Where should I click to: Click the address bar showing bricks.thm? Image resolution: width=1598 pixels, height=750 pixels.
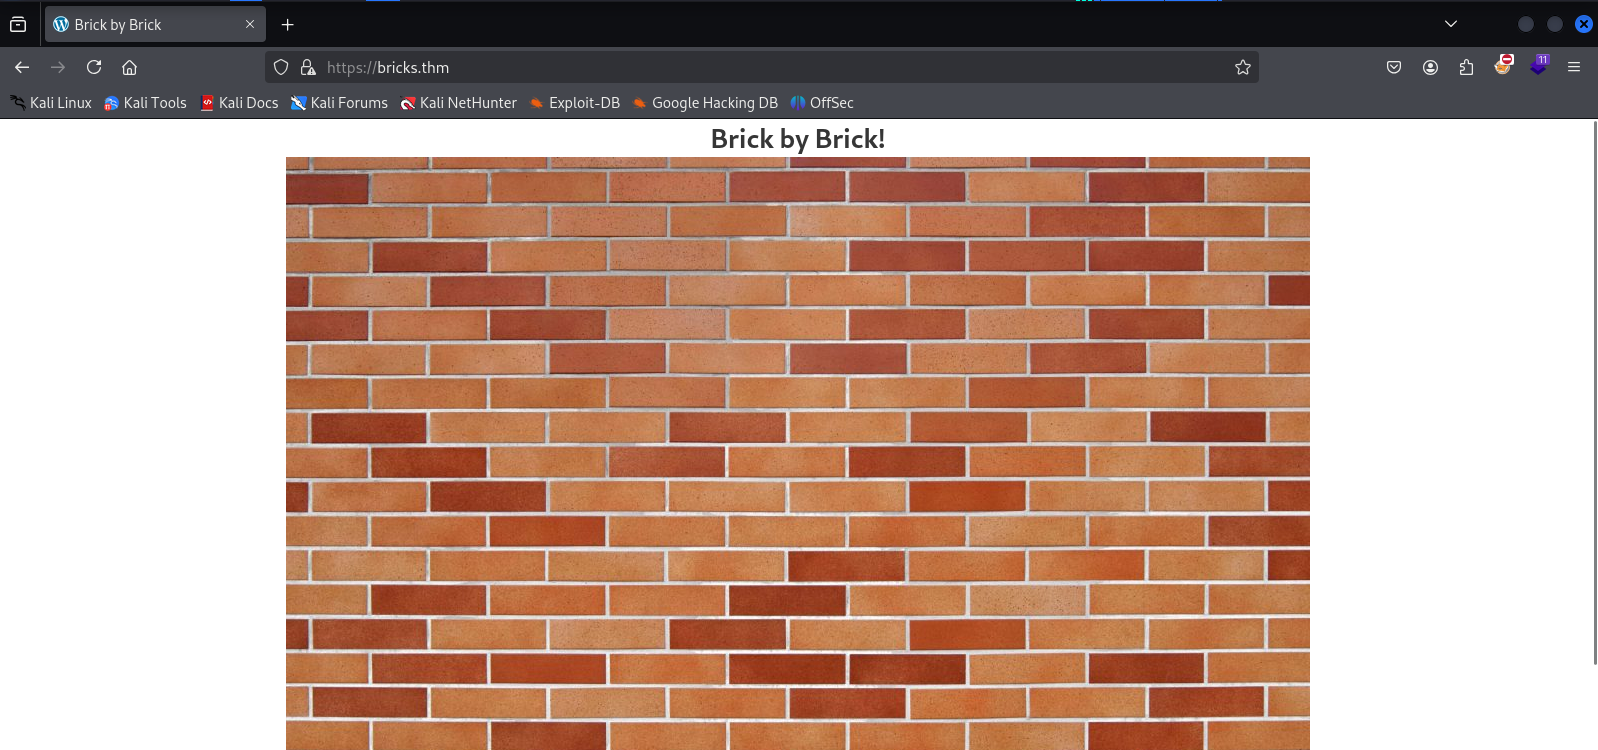[x=761, y=67]
